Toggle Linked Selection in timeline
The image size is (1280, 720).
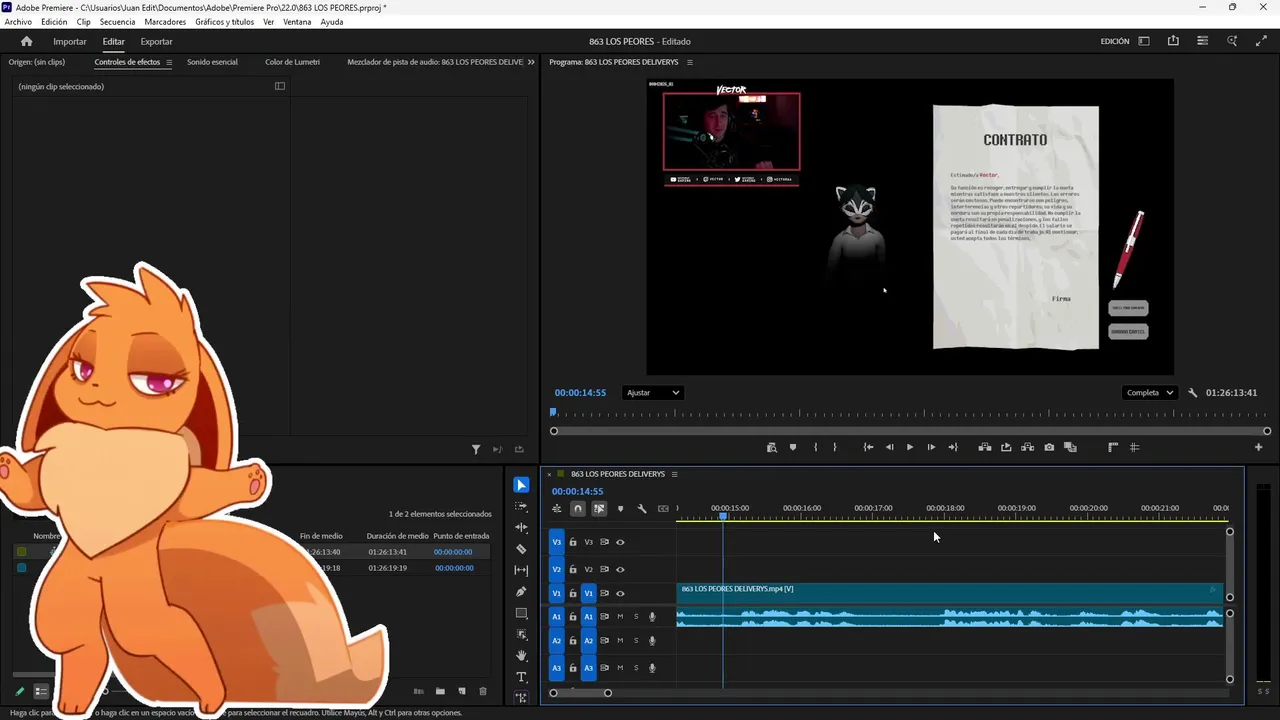[599, 509]
